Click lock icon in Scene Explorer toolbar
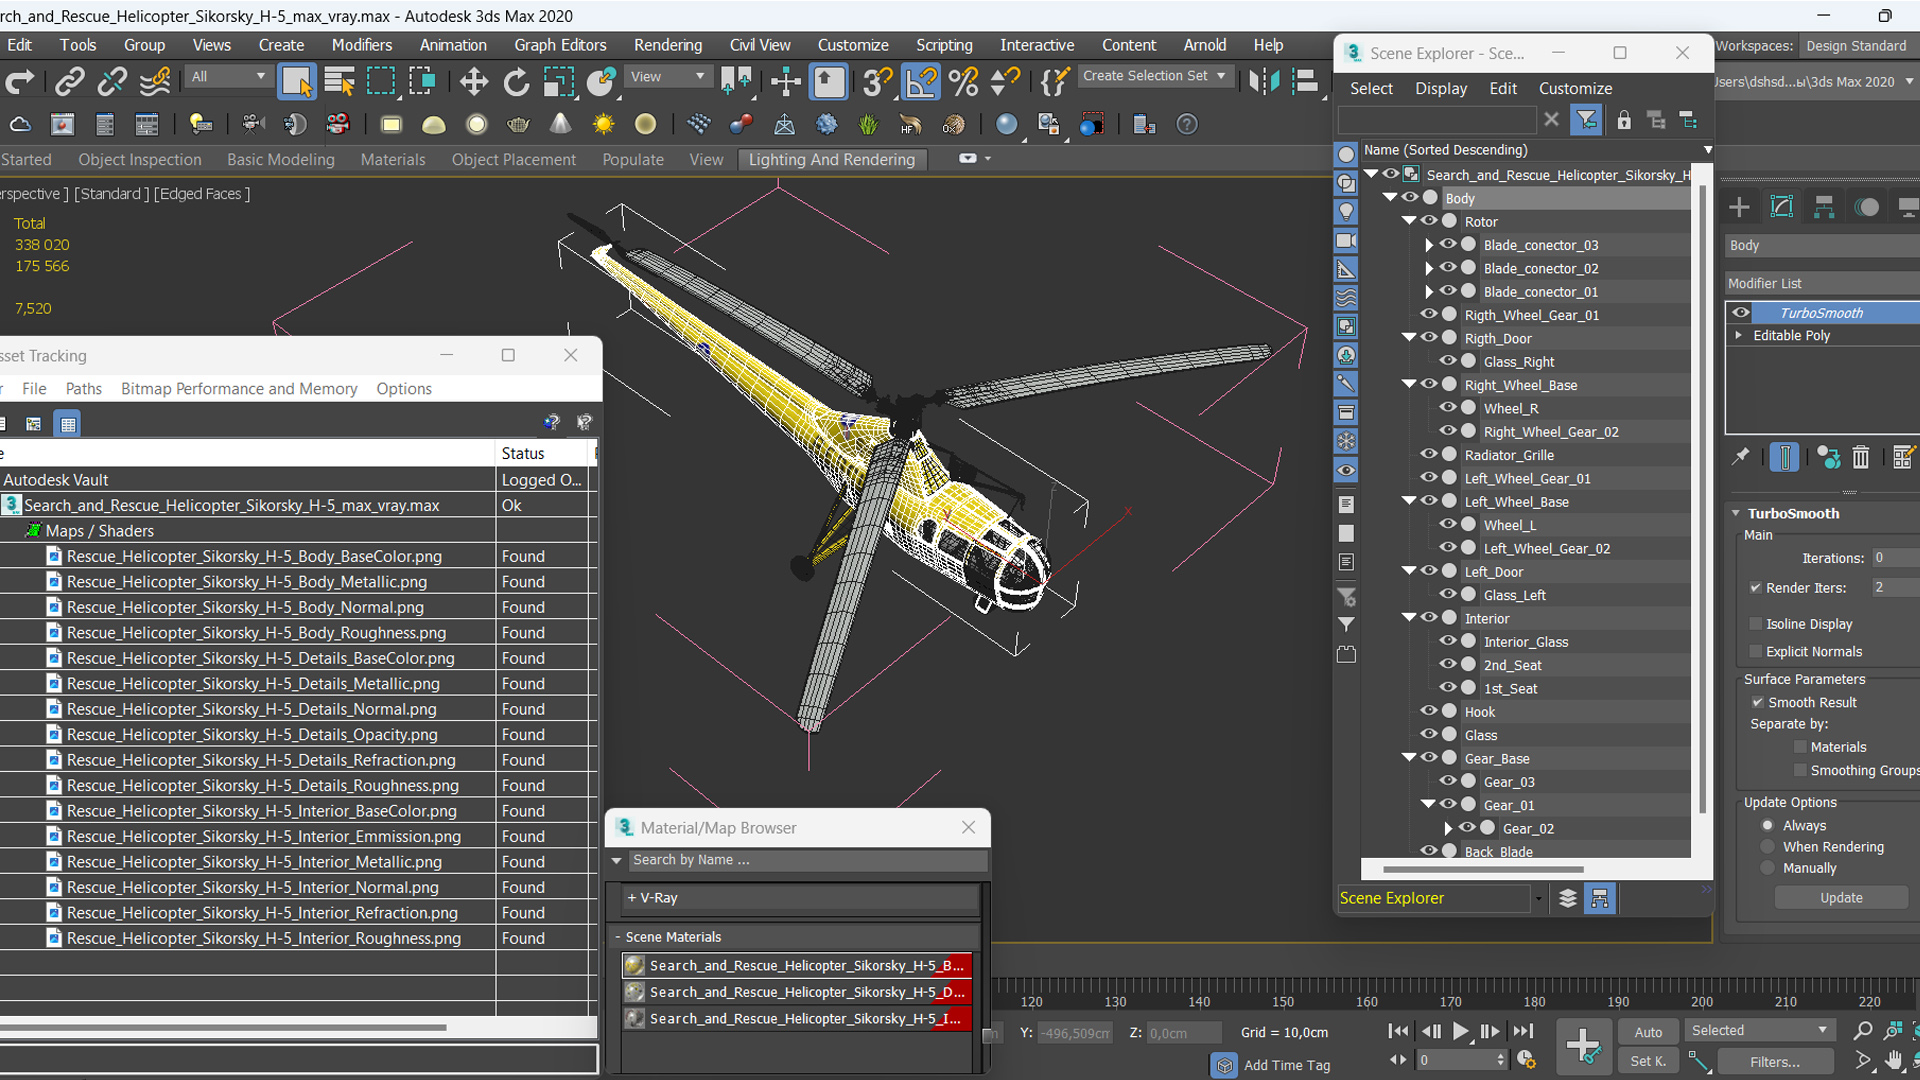The image size is (1920, 1080). (1624, 120)
